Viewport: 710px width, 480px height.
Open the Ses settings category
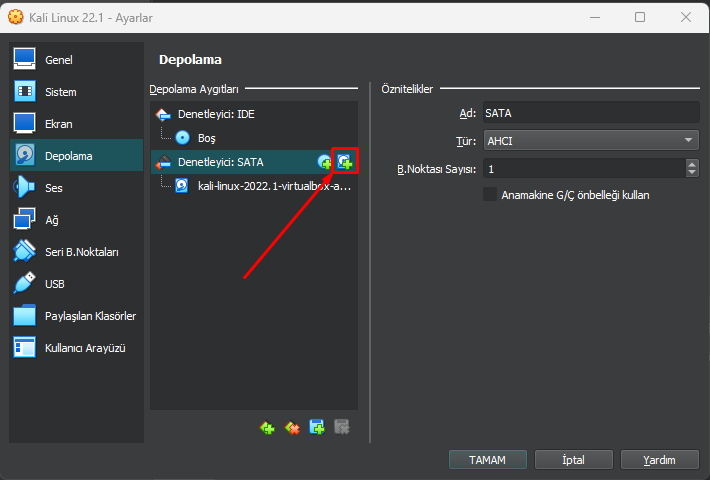coord(77,187)
